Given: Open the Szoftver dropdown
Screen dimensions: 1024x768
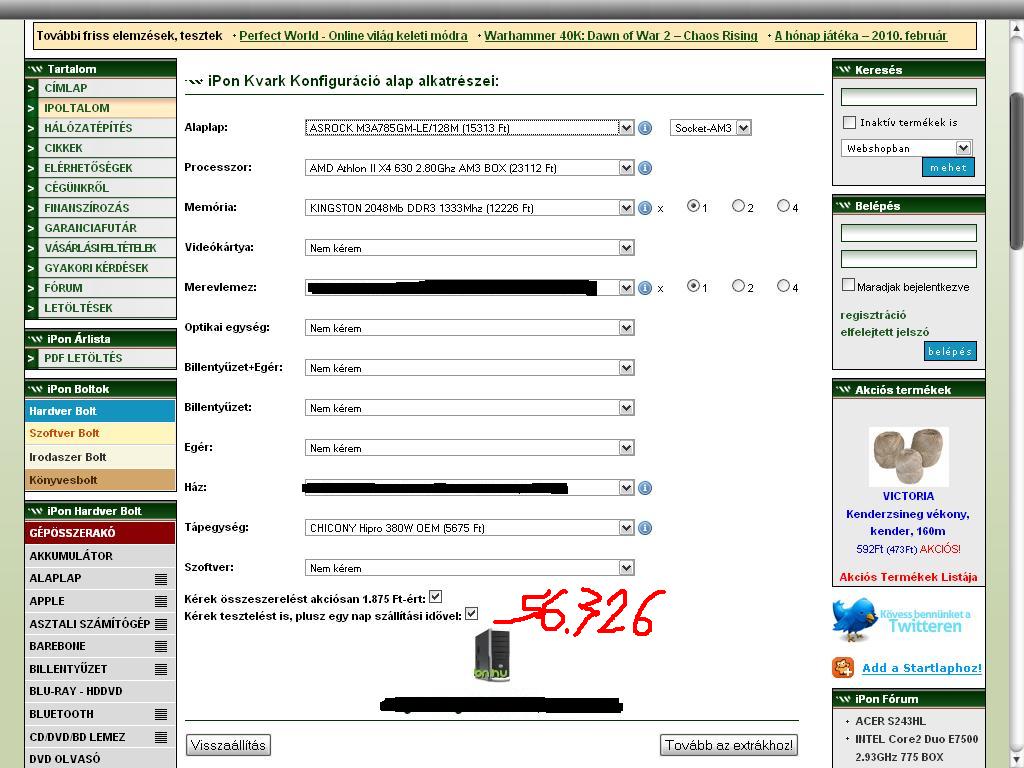Looking at the screenshot, I should (x=470, y=568).
